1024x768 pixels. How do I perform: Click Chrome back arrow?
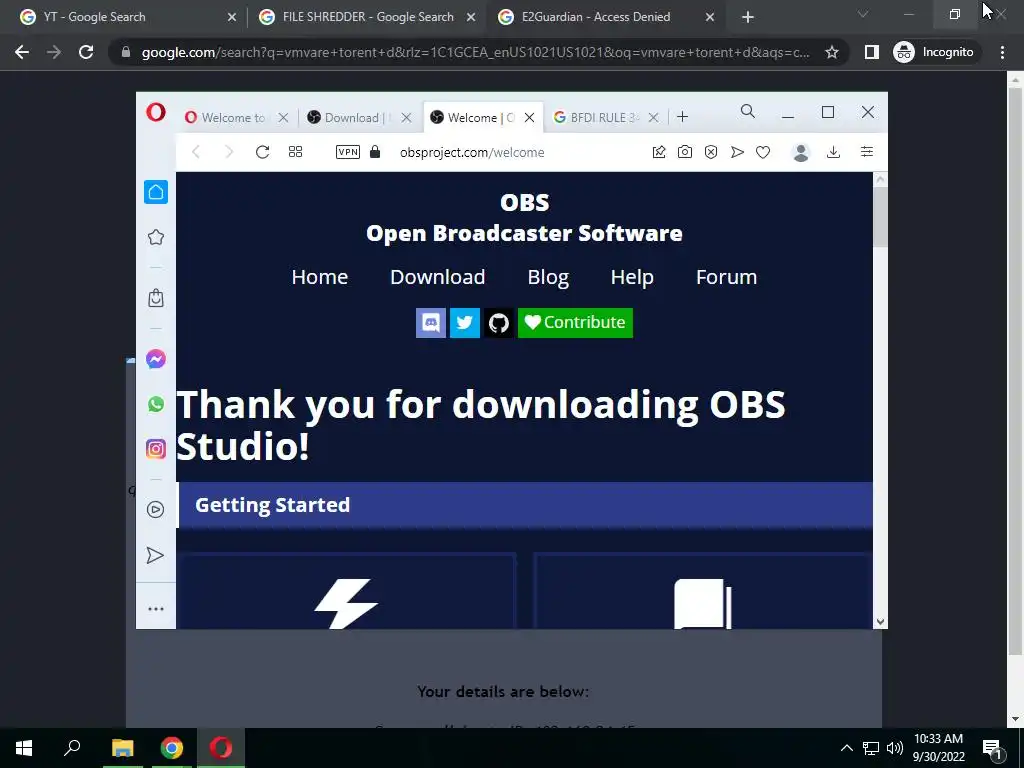point(22,52)
